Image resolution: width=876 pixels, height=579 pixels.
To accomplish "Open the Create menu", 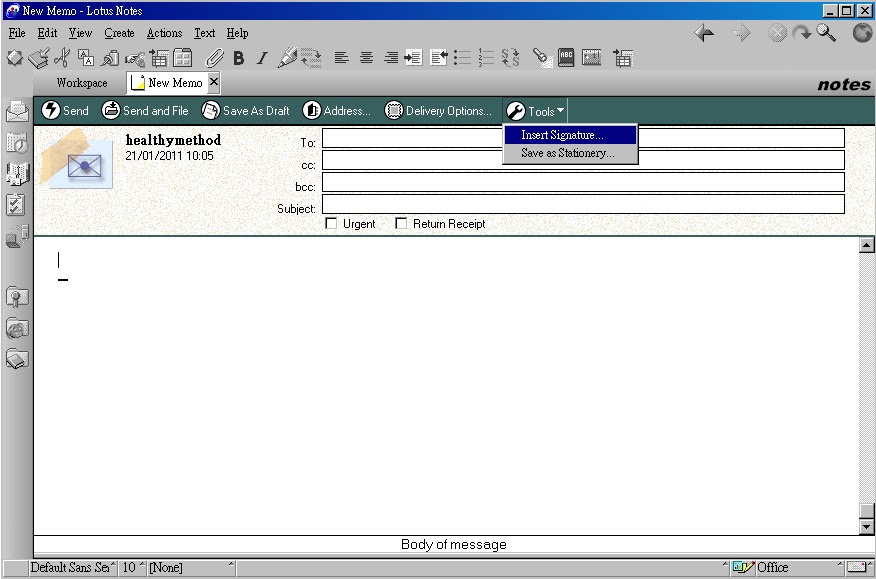I will coord(119,32).
